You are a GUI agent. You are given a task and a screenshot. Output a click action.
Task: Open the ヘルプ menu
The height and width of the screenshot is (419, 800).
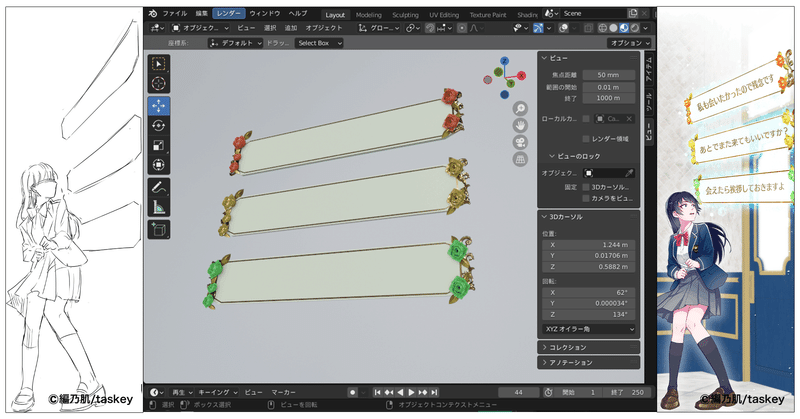point(298,14)
